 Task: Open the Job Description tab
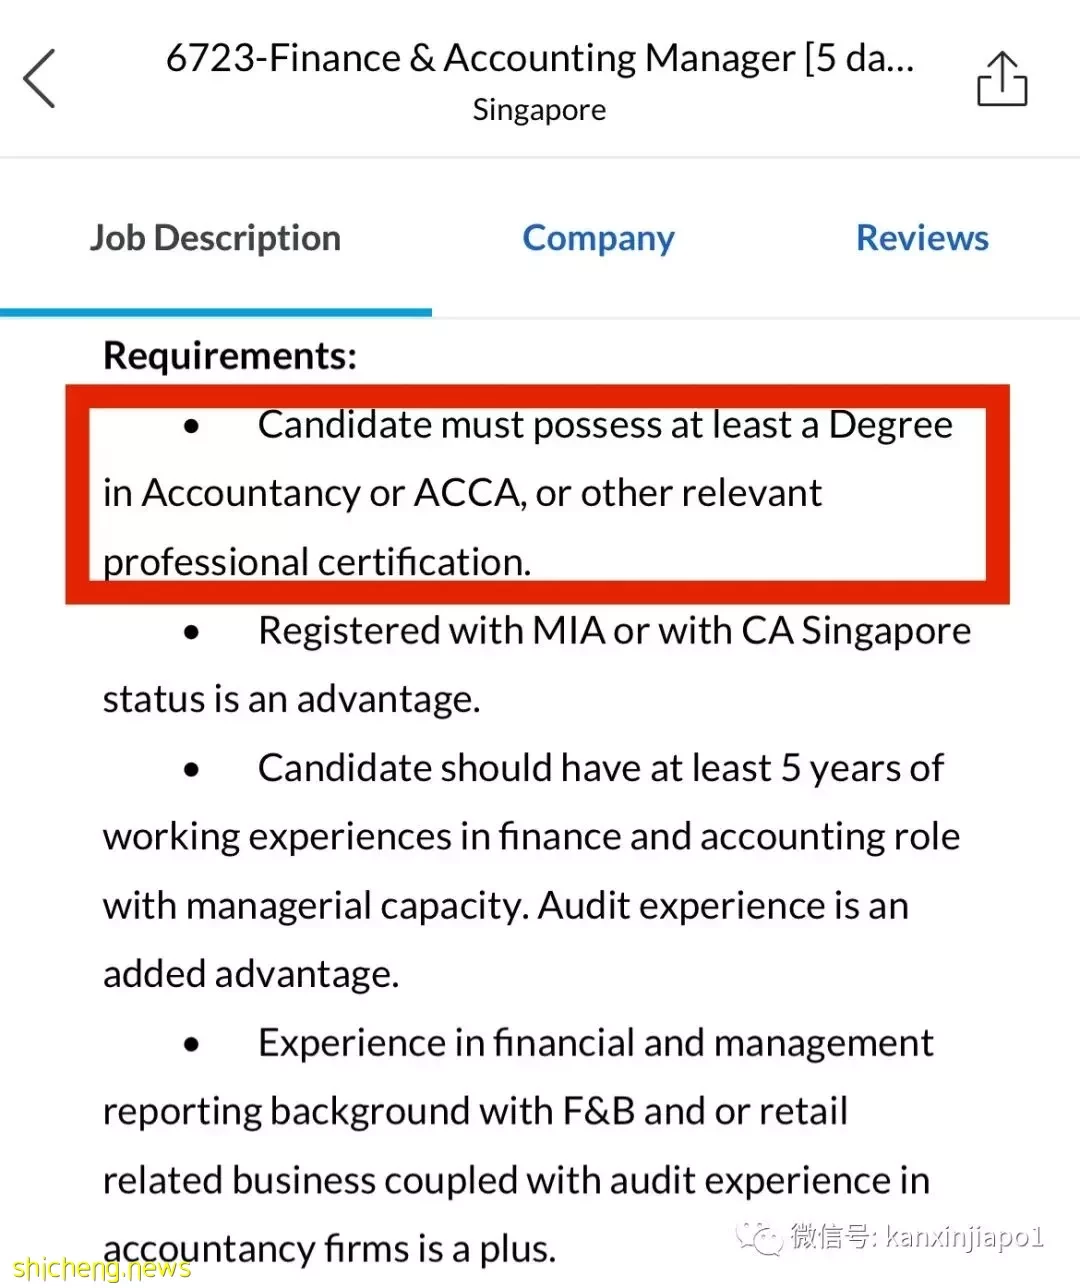215,238
